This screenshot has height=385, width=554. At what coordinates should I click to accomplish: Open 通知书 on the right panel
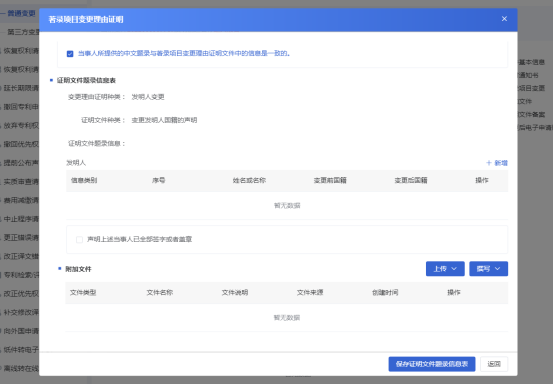528,75
